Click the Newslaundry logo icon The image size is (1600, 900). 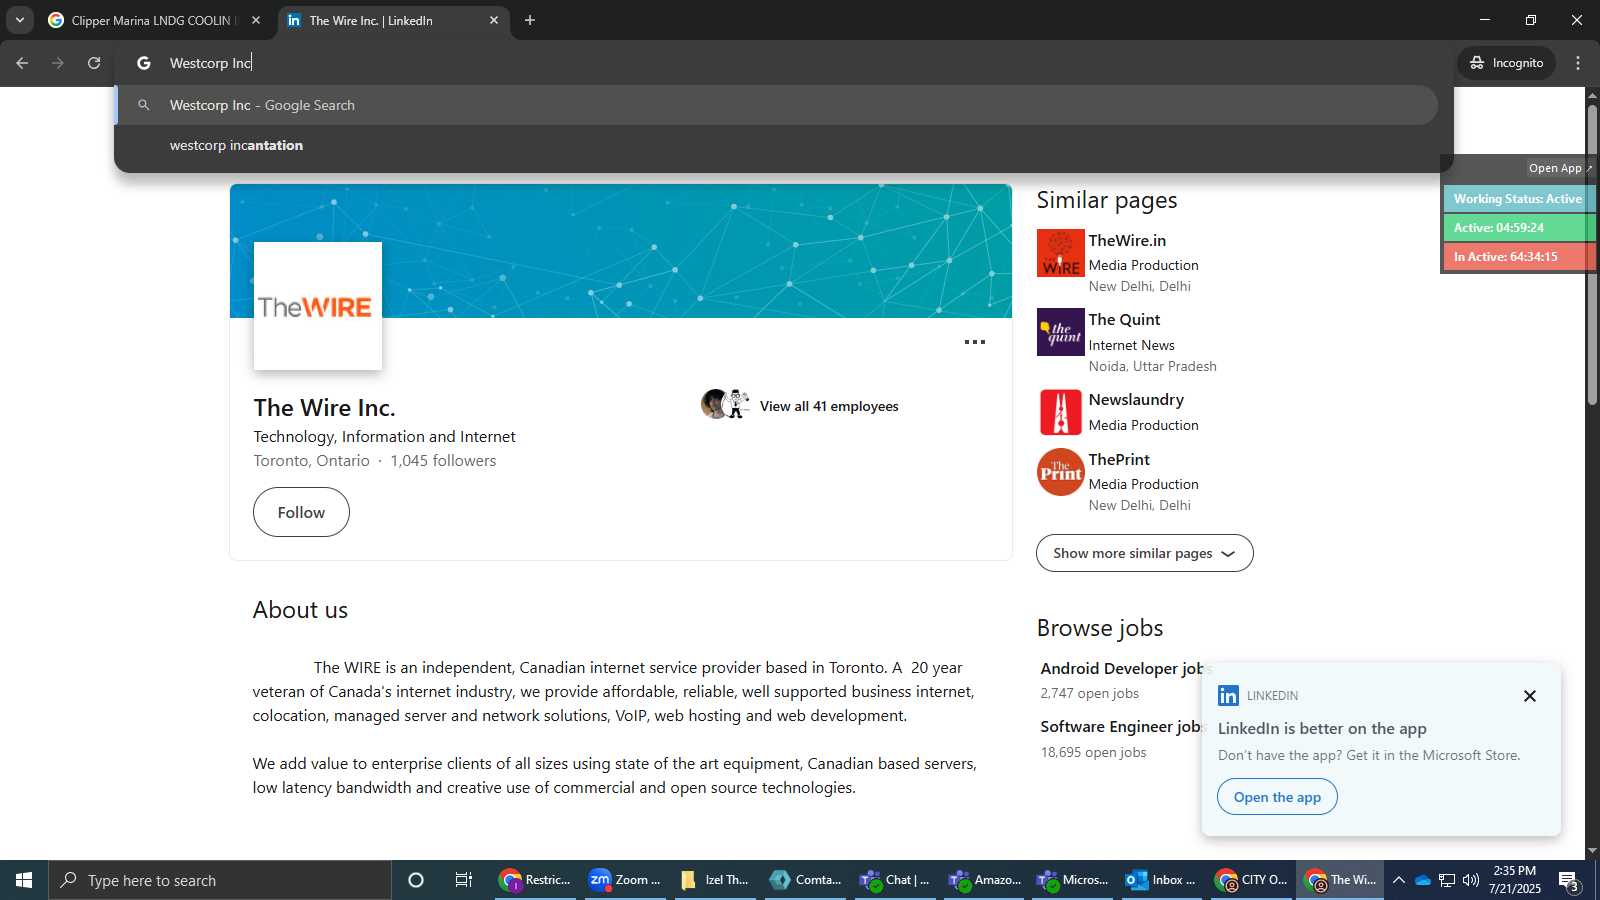tap(1061, 412)
